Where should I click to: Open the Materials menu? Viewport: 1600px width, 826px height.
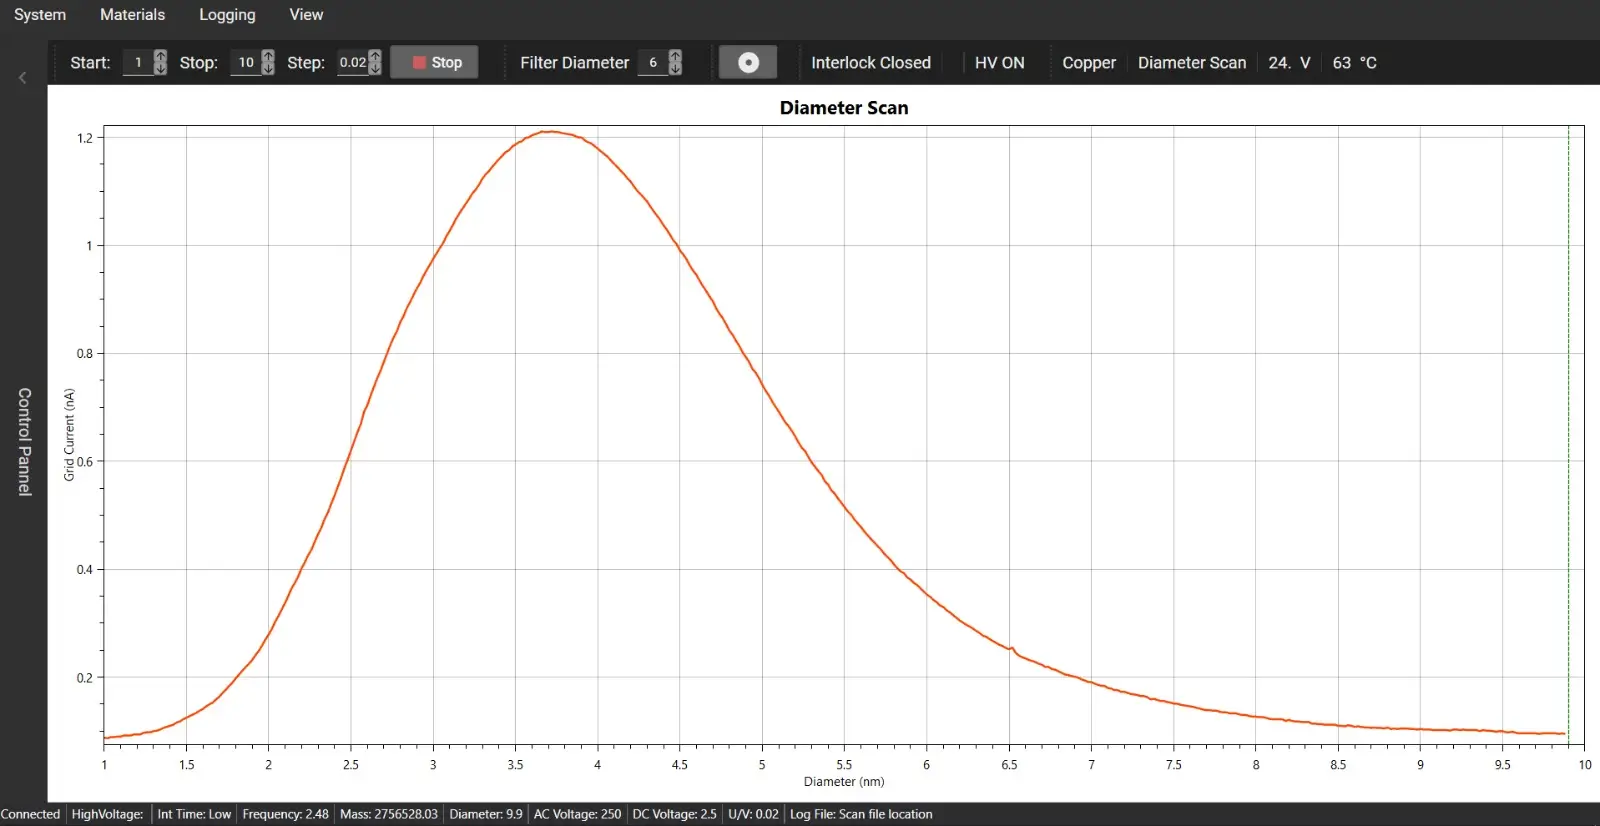(x=132, y=15)
